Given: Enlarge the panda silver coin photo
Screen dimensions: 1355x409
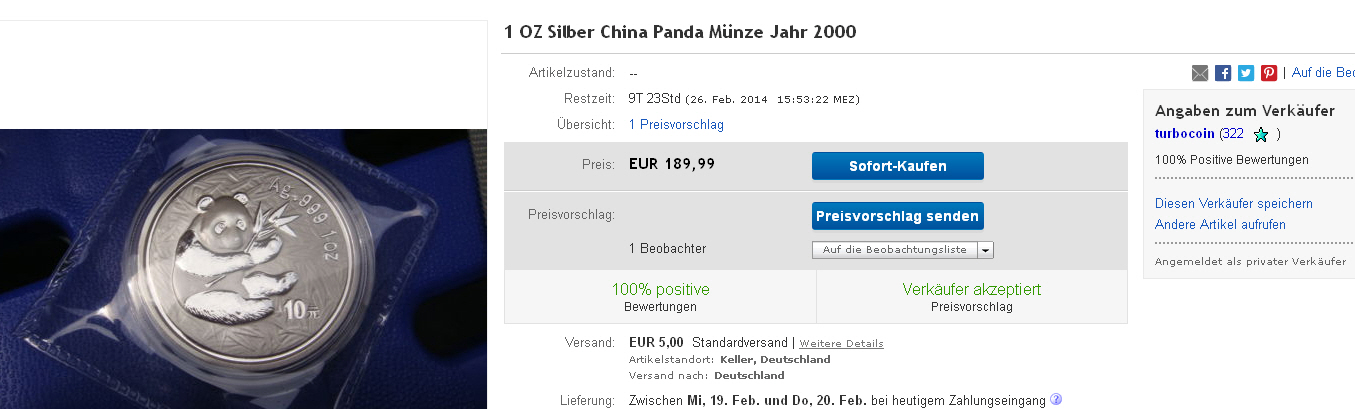Looking at the screenshot, I should coord(243,269).
